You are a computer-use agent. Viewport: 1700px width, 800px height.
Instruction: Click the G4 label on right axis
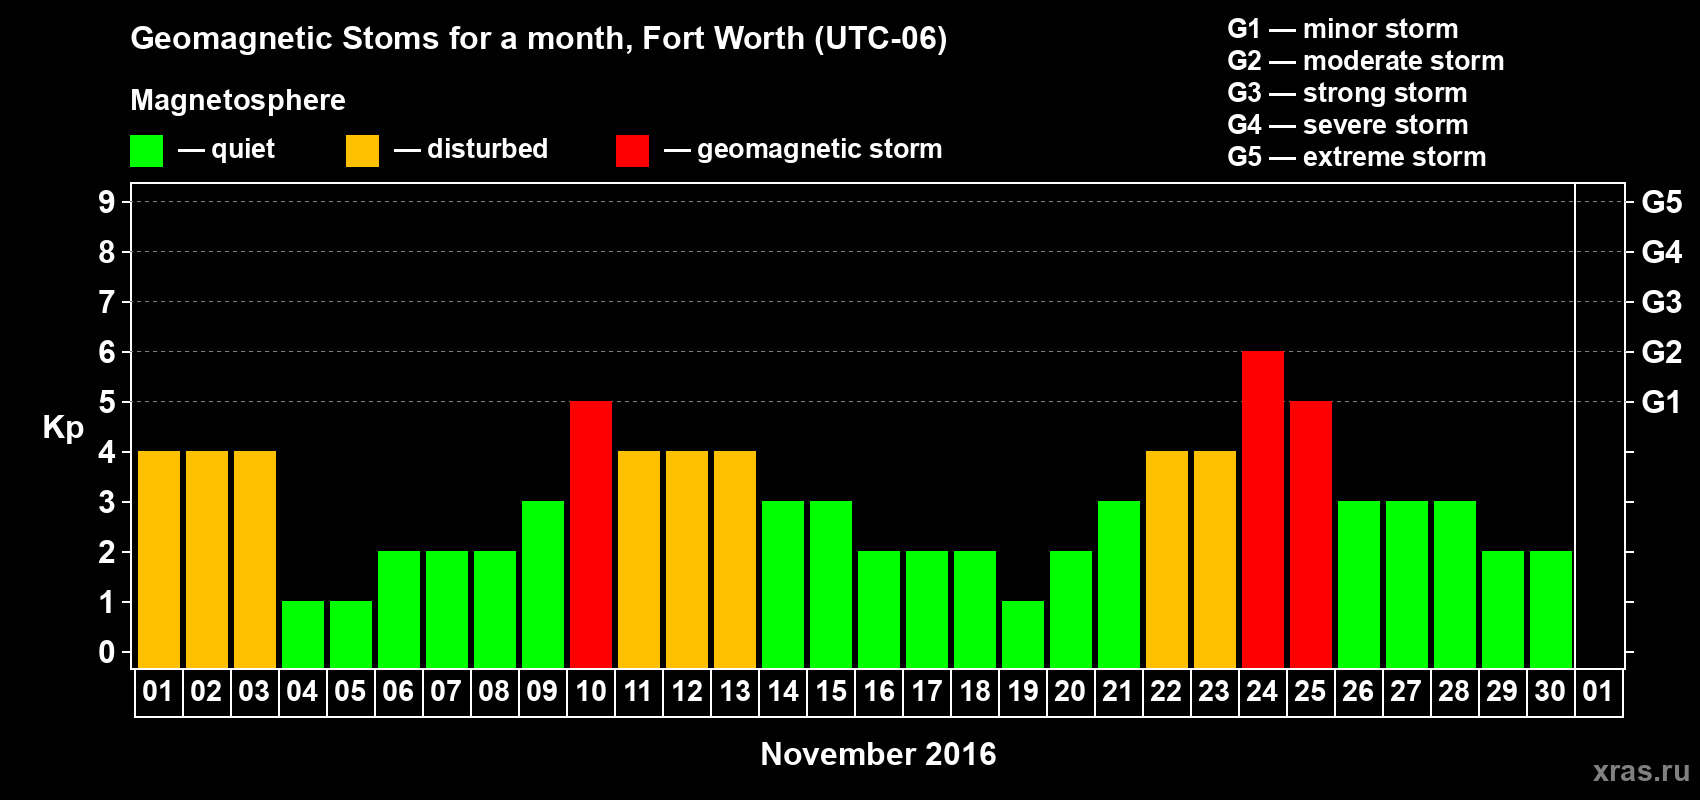[1662, 252]
